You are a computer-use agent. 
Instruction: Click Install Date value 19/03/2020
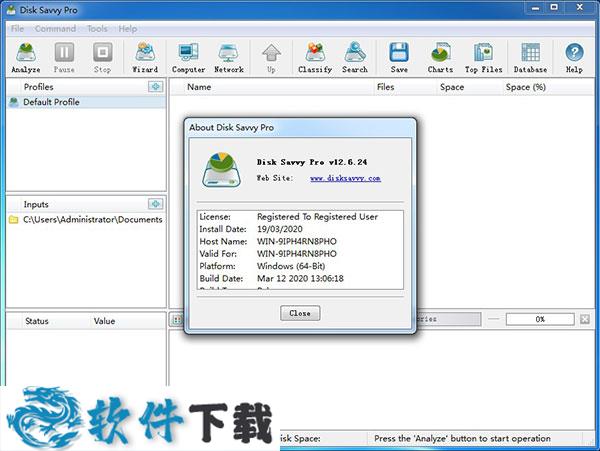(x=280, y=229)
